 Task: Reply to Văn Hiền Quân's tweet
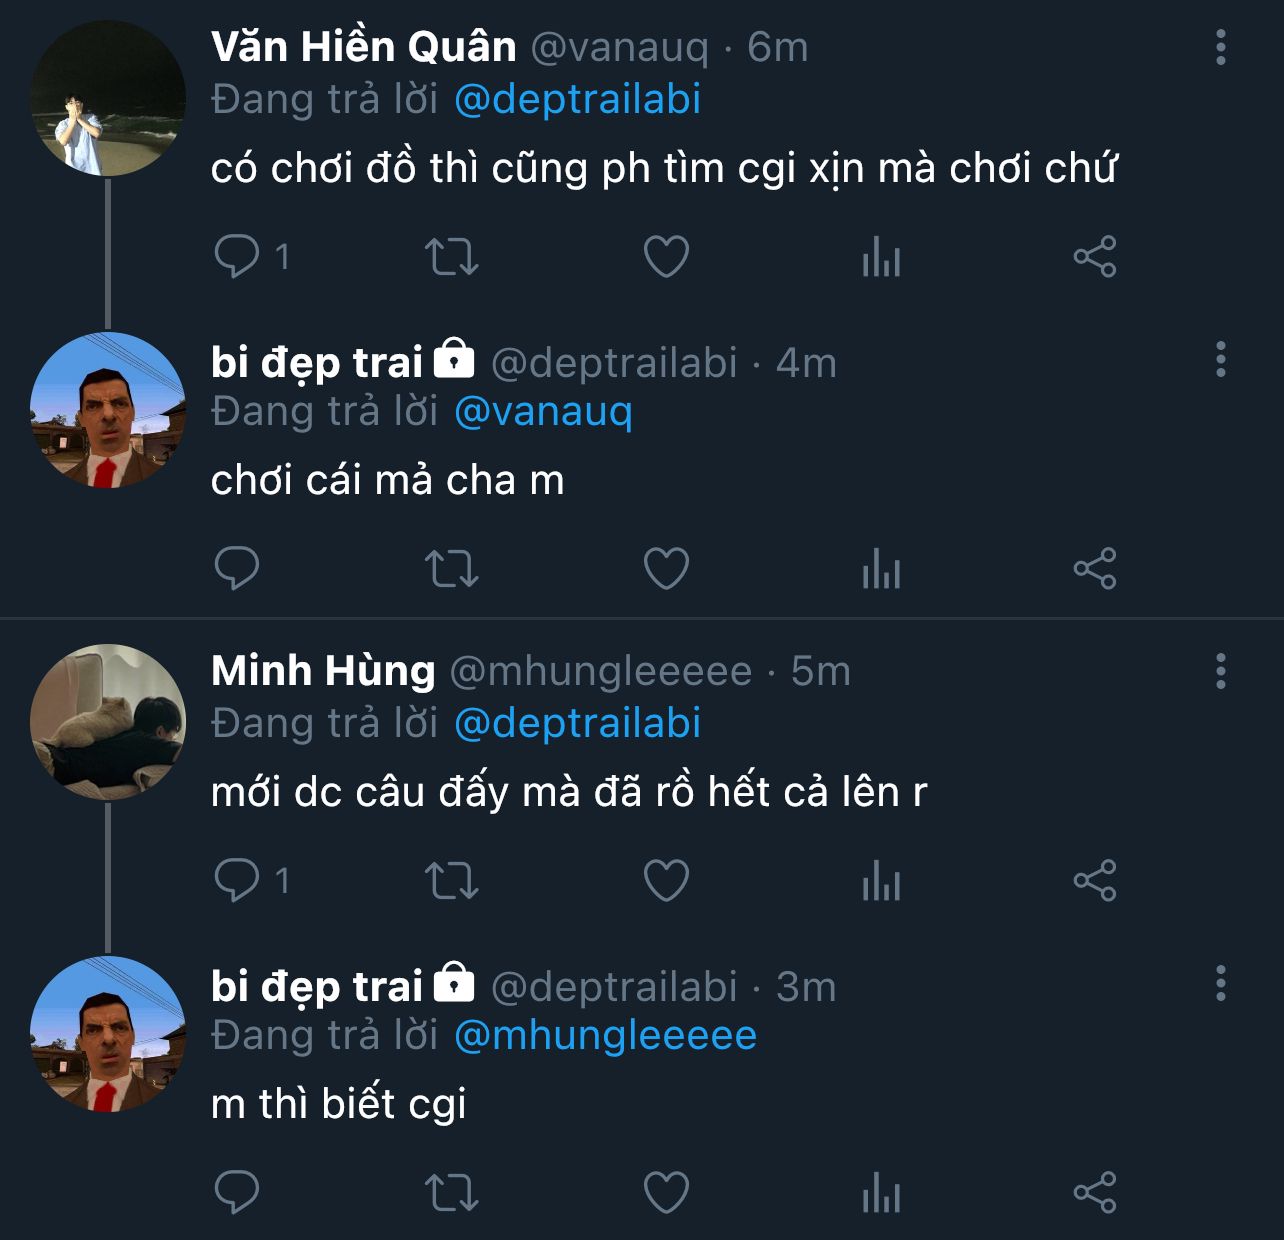coord(237,256)
